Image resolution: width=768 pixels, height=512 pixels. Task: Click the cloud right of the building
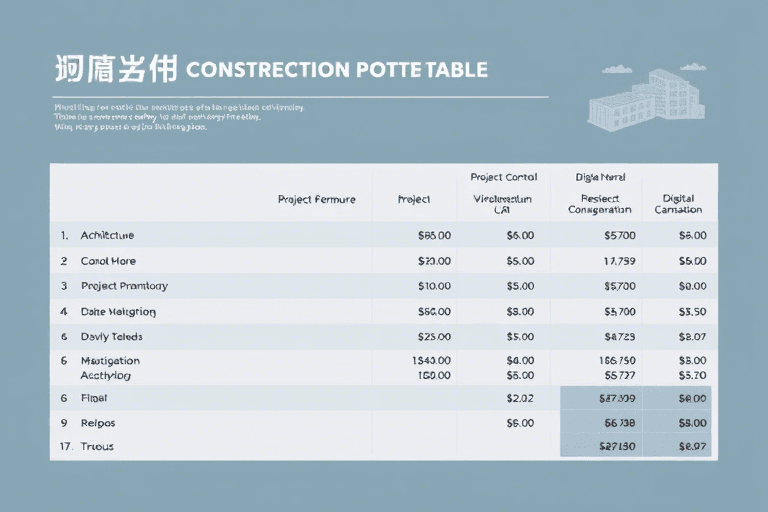point(694,67)
